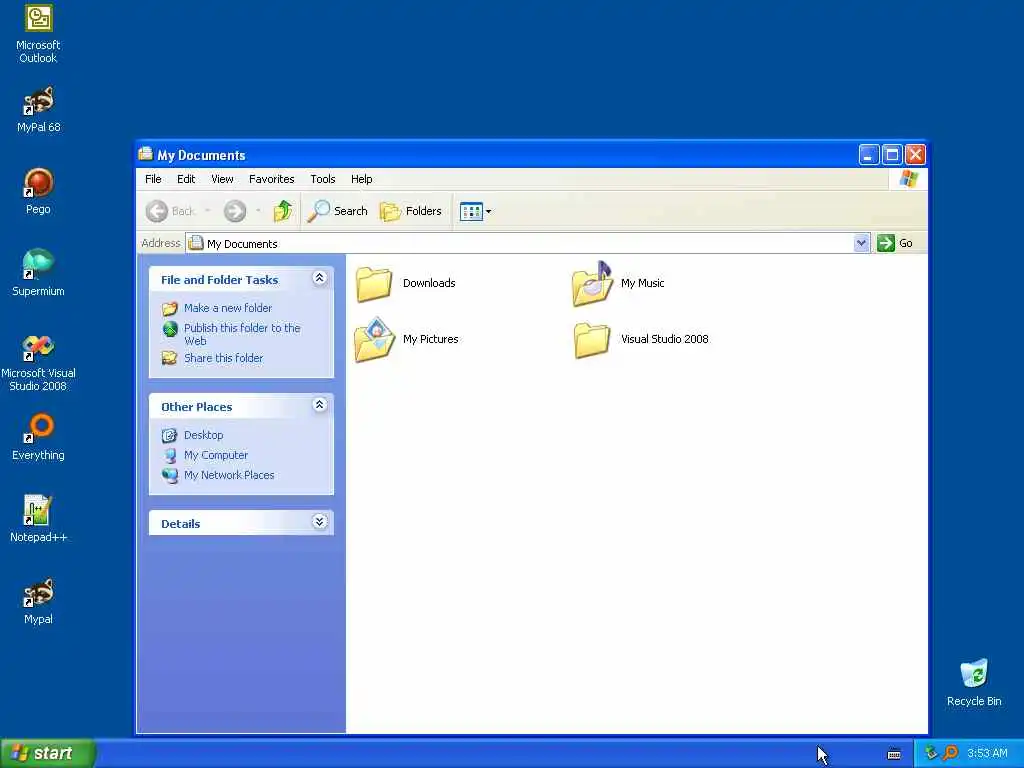The width and height of the screenshot is (1024, 768).
Task: Select the Mypal desktop shortcut
Action: pyautogui.click(x=38, y=601)
